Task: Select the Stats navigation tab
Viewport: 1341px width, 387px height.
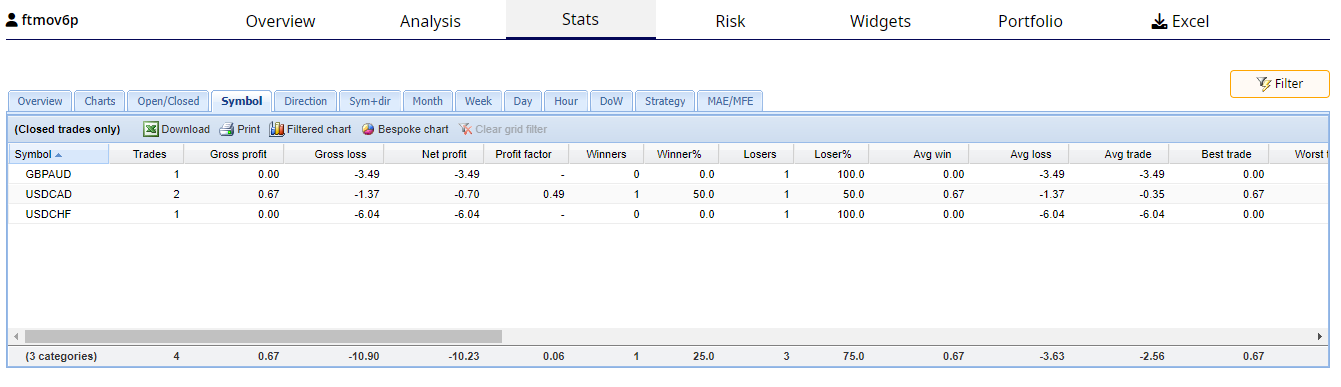Action: [x=581, y=20]
